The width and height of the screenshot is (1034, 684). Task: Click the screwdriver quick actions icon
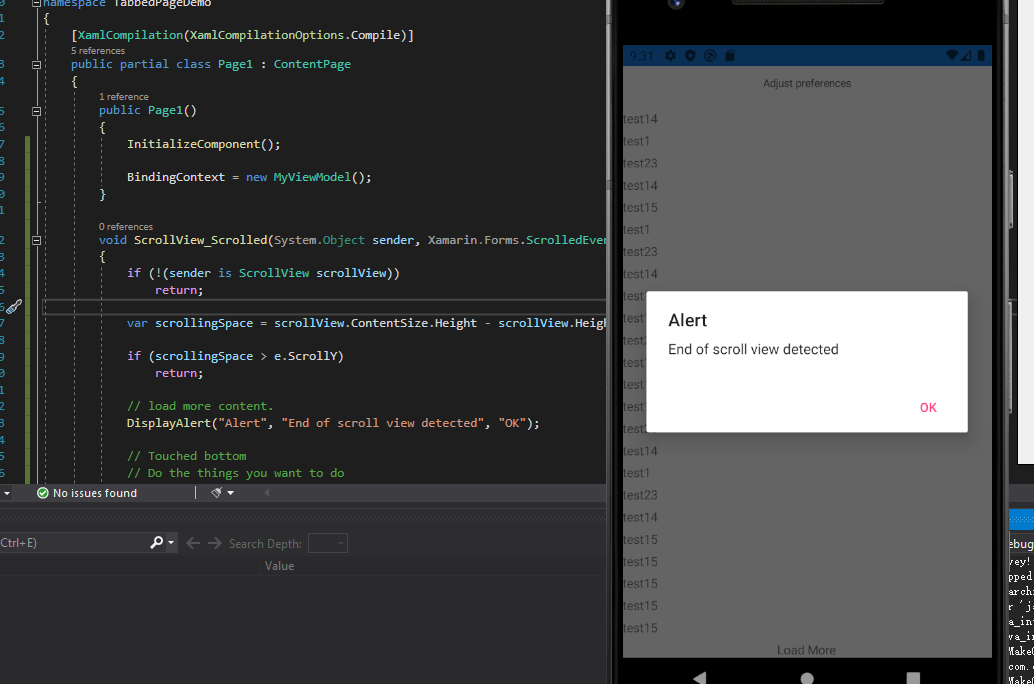[x=14, y=306]
